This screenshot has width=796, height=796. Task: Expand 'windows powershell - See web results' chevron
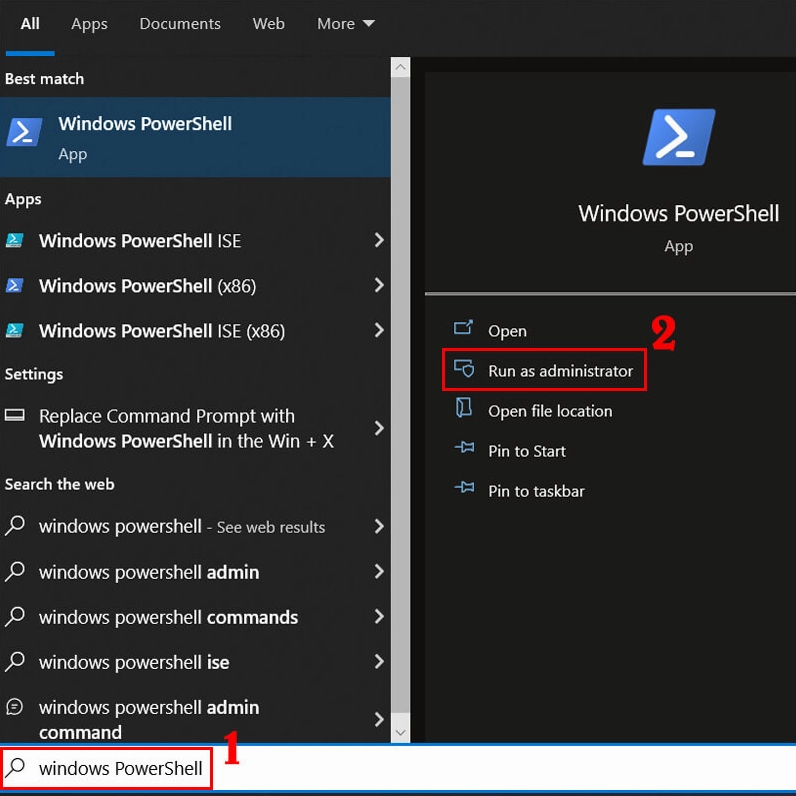click(379, 526)
